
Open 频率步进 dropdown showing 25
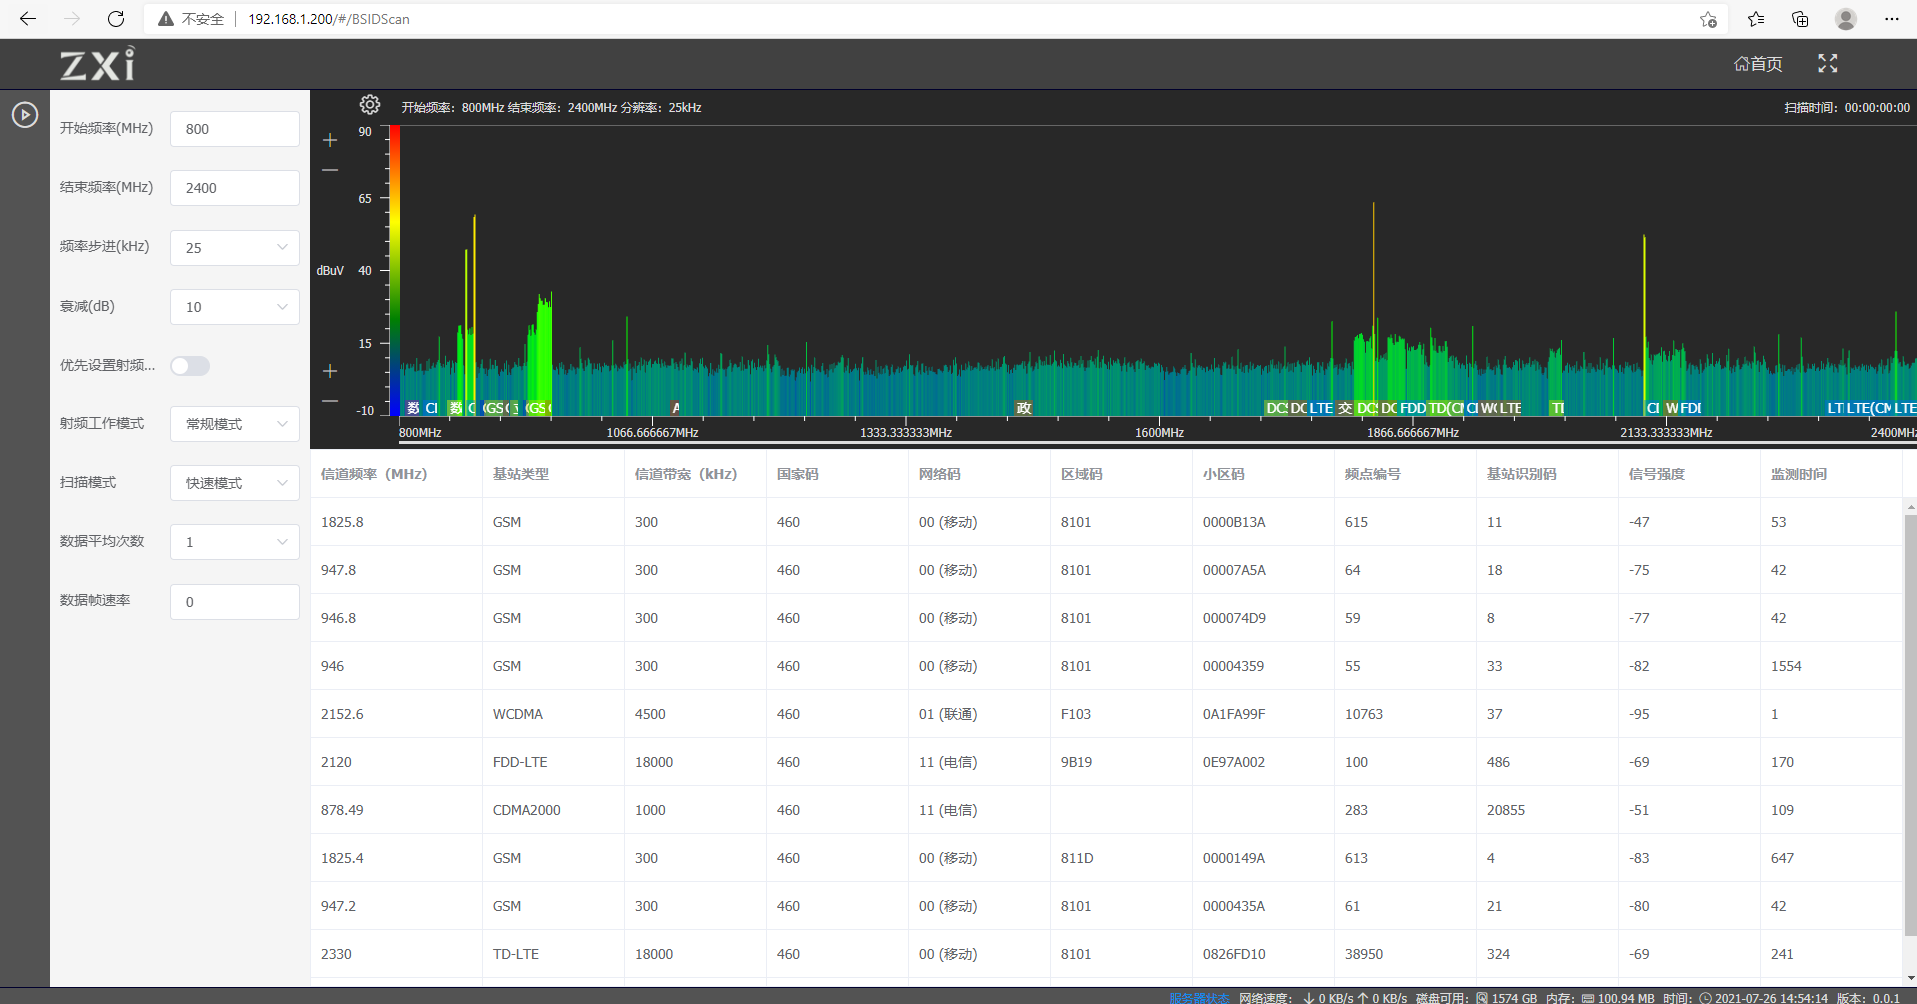pos(235,248)
